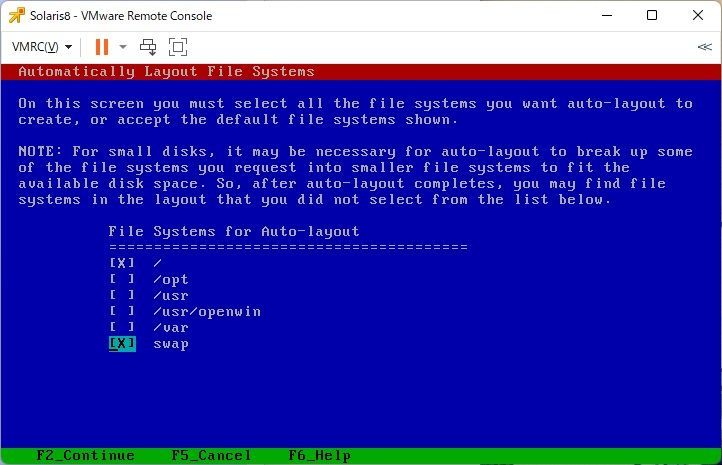Toggle the checkbox for the / file system

coord(122,263)
